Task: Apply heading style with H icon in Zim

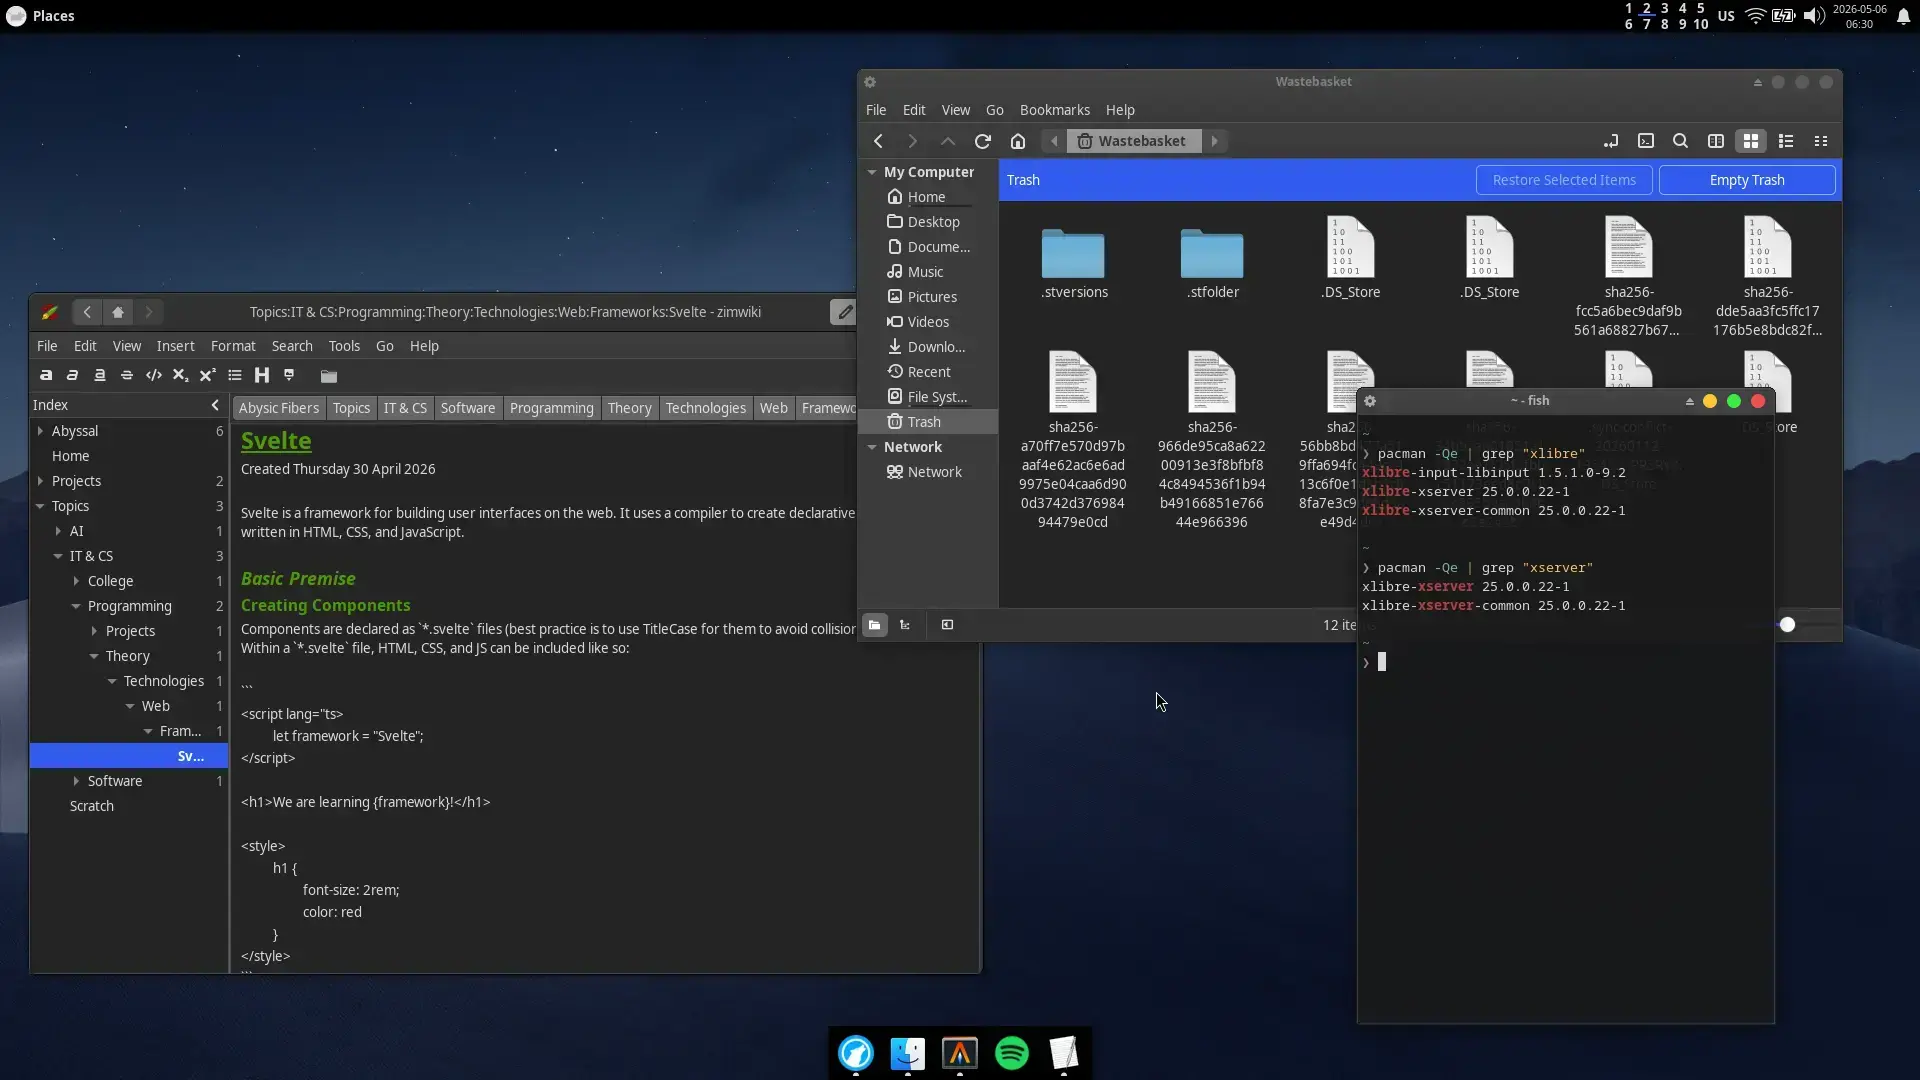Action: click(x=261, y=375)
